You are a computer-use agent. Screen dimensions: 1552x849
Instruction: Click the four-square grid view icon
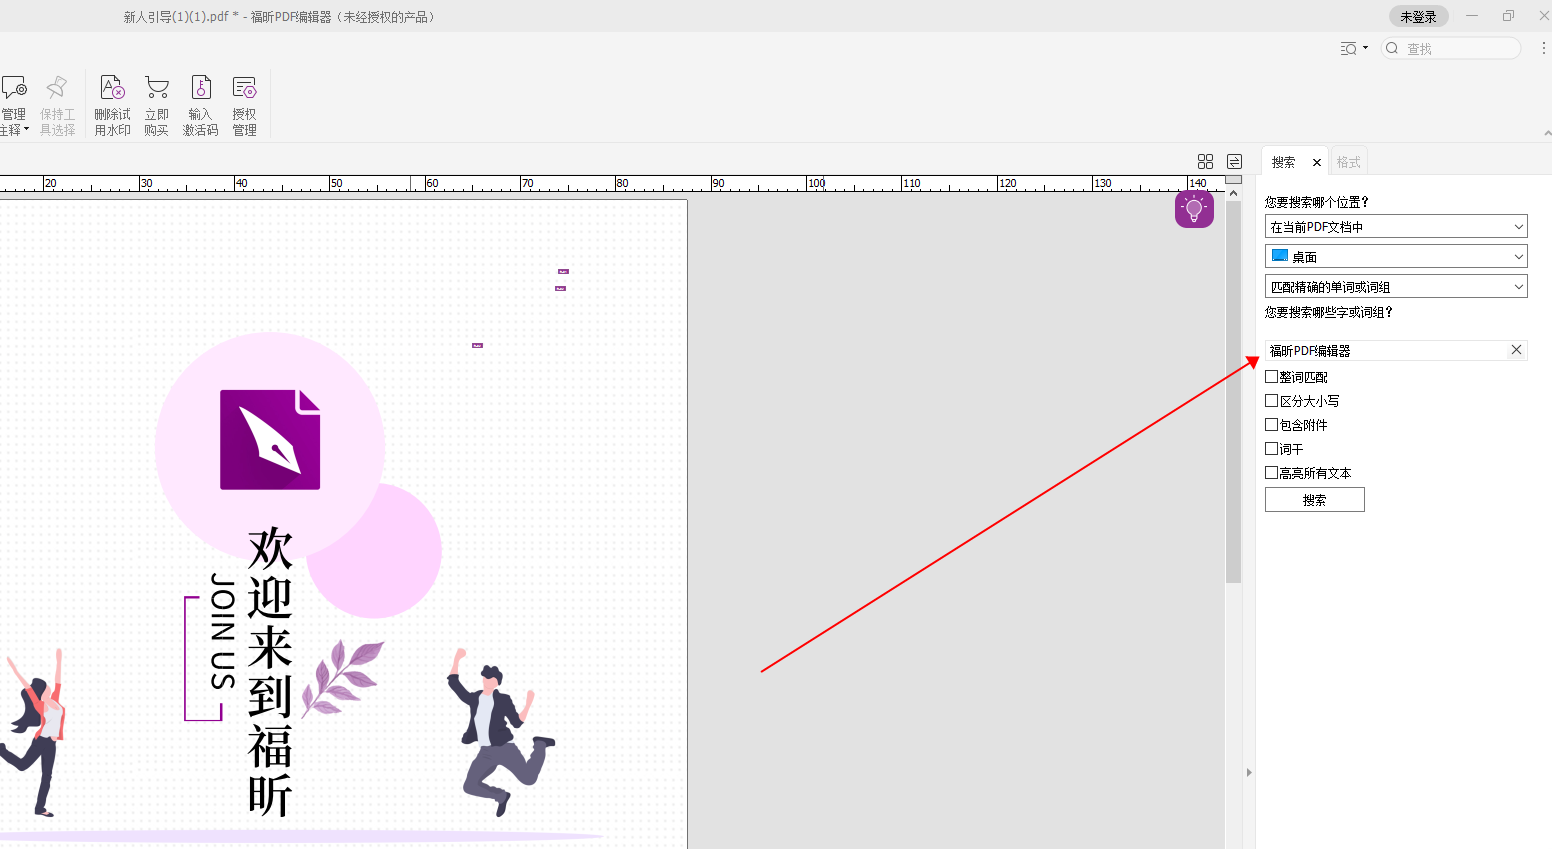(1205, 162)
